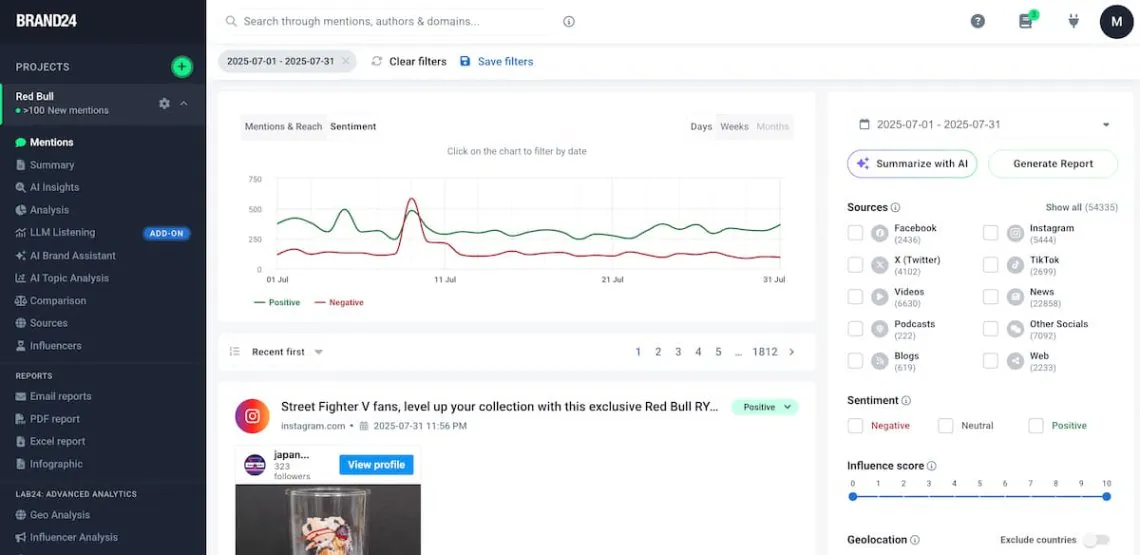Click the Email reports envelope icon
The width and height of the screenshot is (1140, 555).
(x=20, y=396)
